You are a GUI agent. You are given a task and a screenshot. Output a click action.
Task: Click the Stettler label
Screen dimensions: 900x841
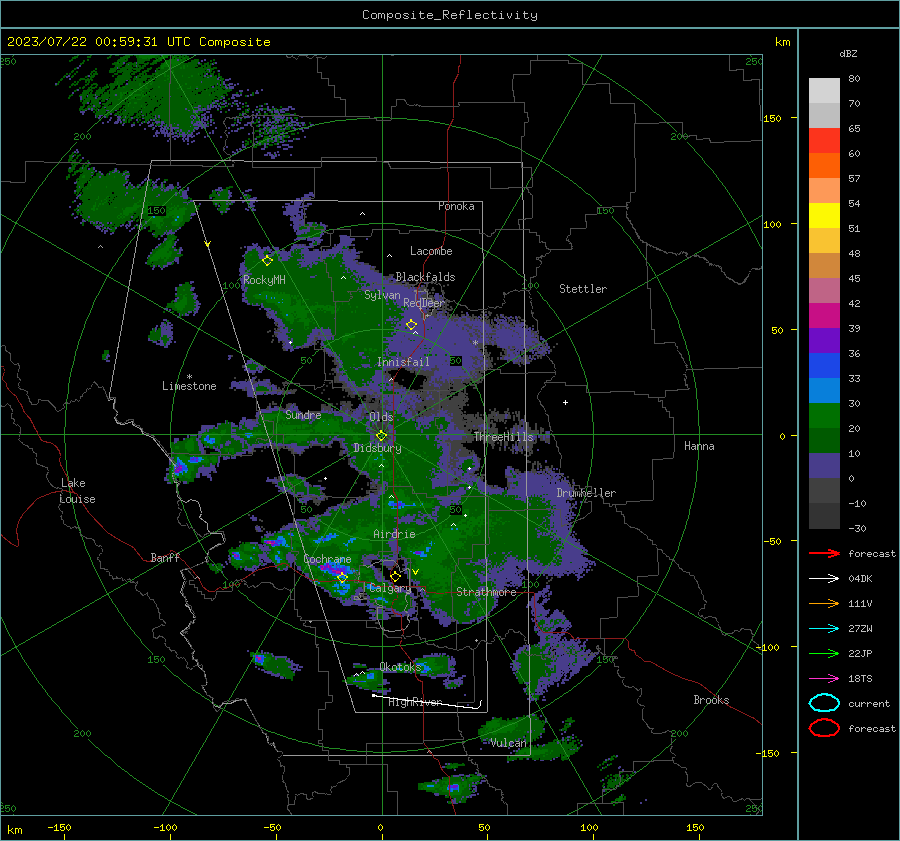coord(583,289)
